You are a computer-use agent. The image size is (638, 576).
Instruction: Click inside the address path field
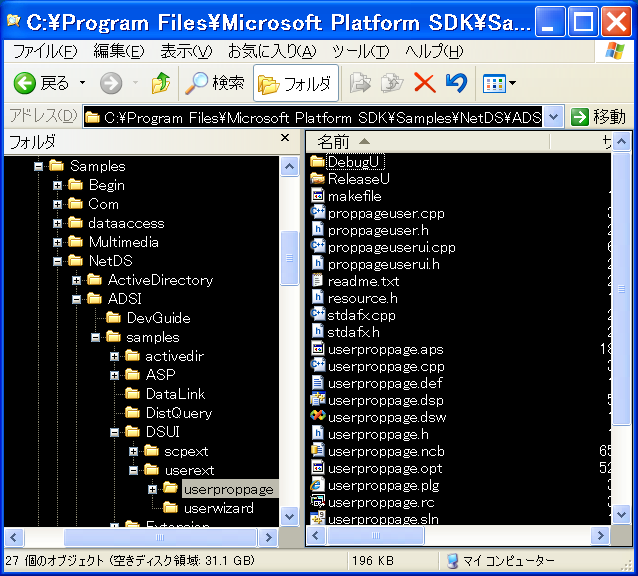312,118
